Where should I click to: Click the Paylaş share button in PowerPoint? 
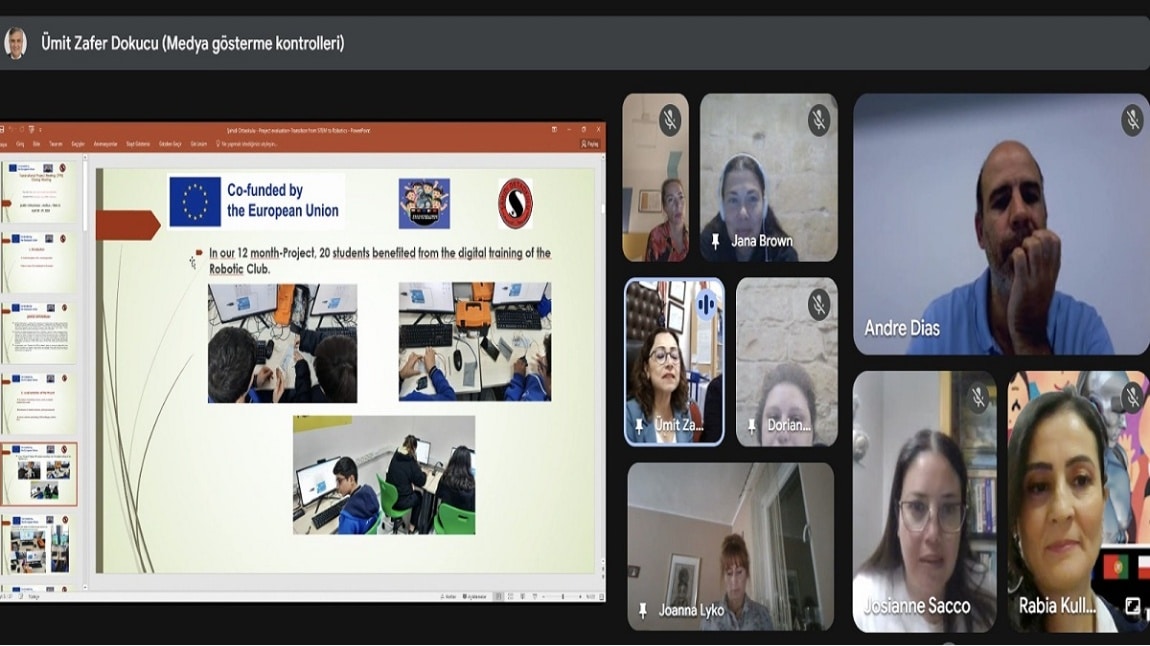[x=590, y=144]
